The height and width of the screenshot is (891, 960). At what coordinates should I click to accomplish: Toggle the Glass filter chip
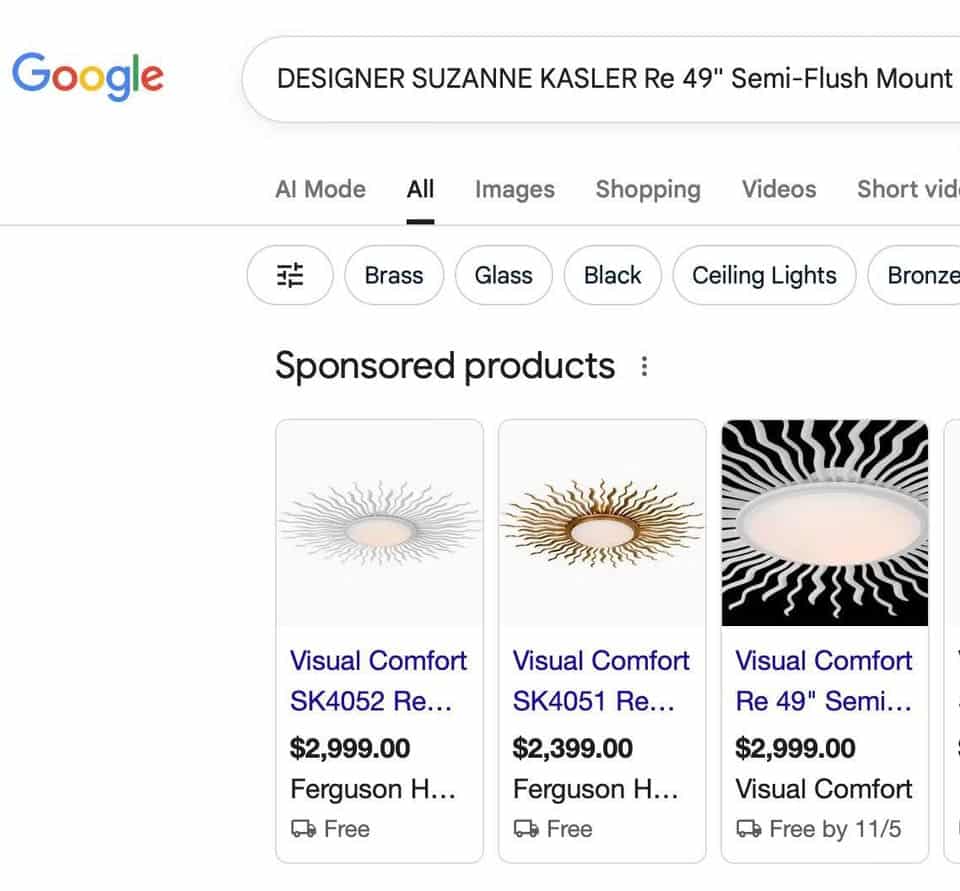coord(503,275)
